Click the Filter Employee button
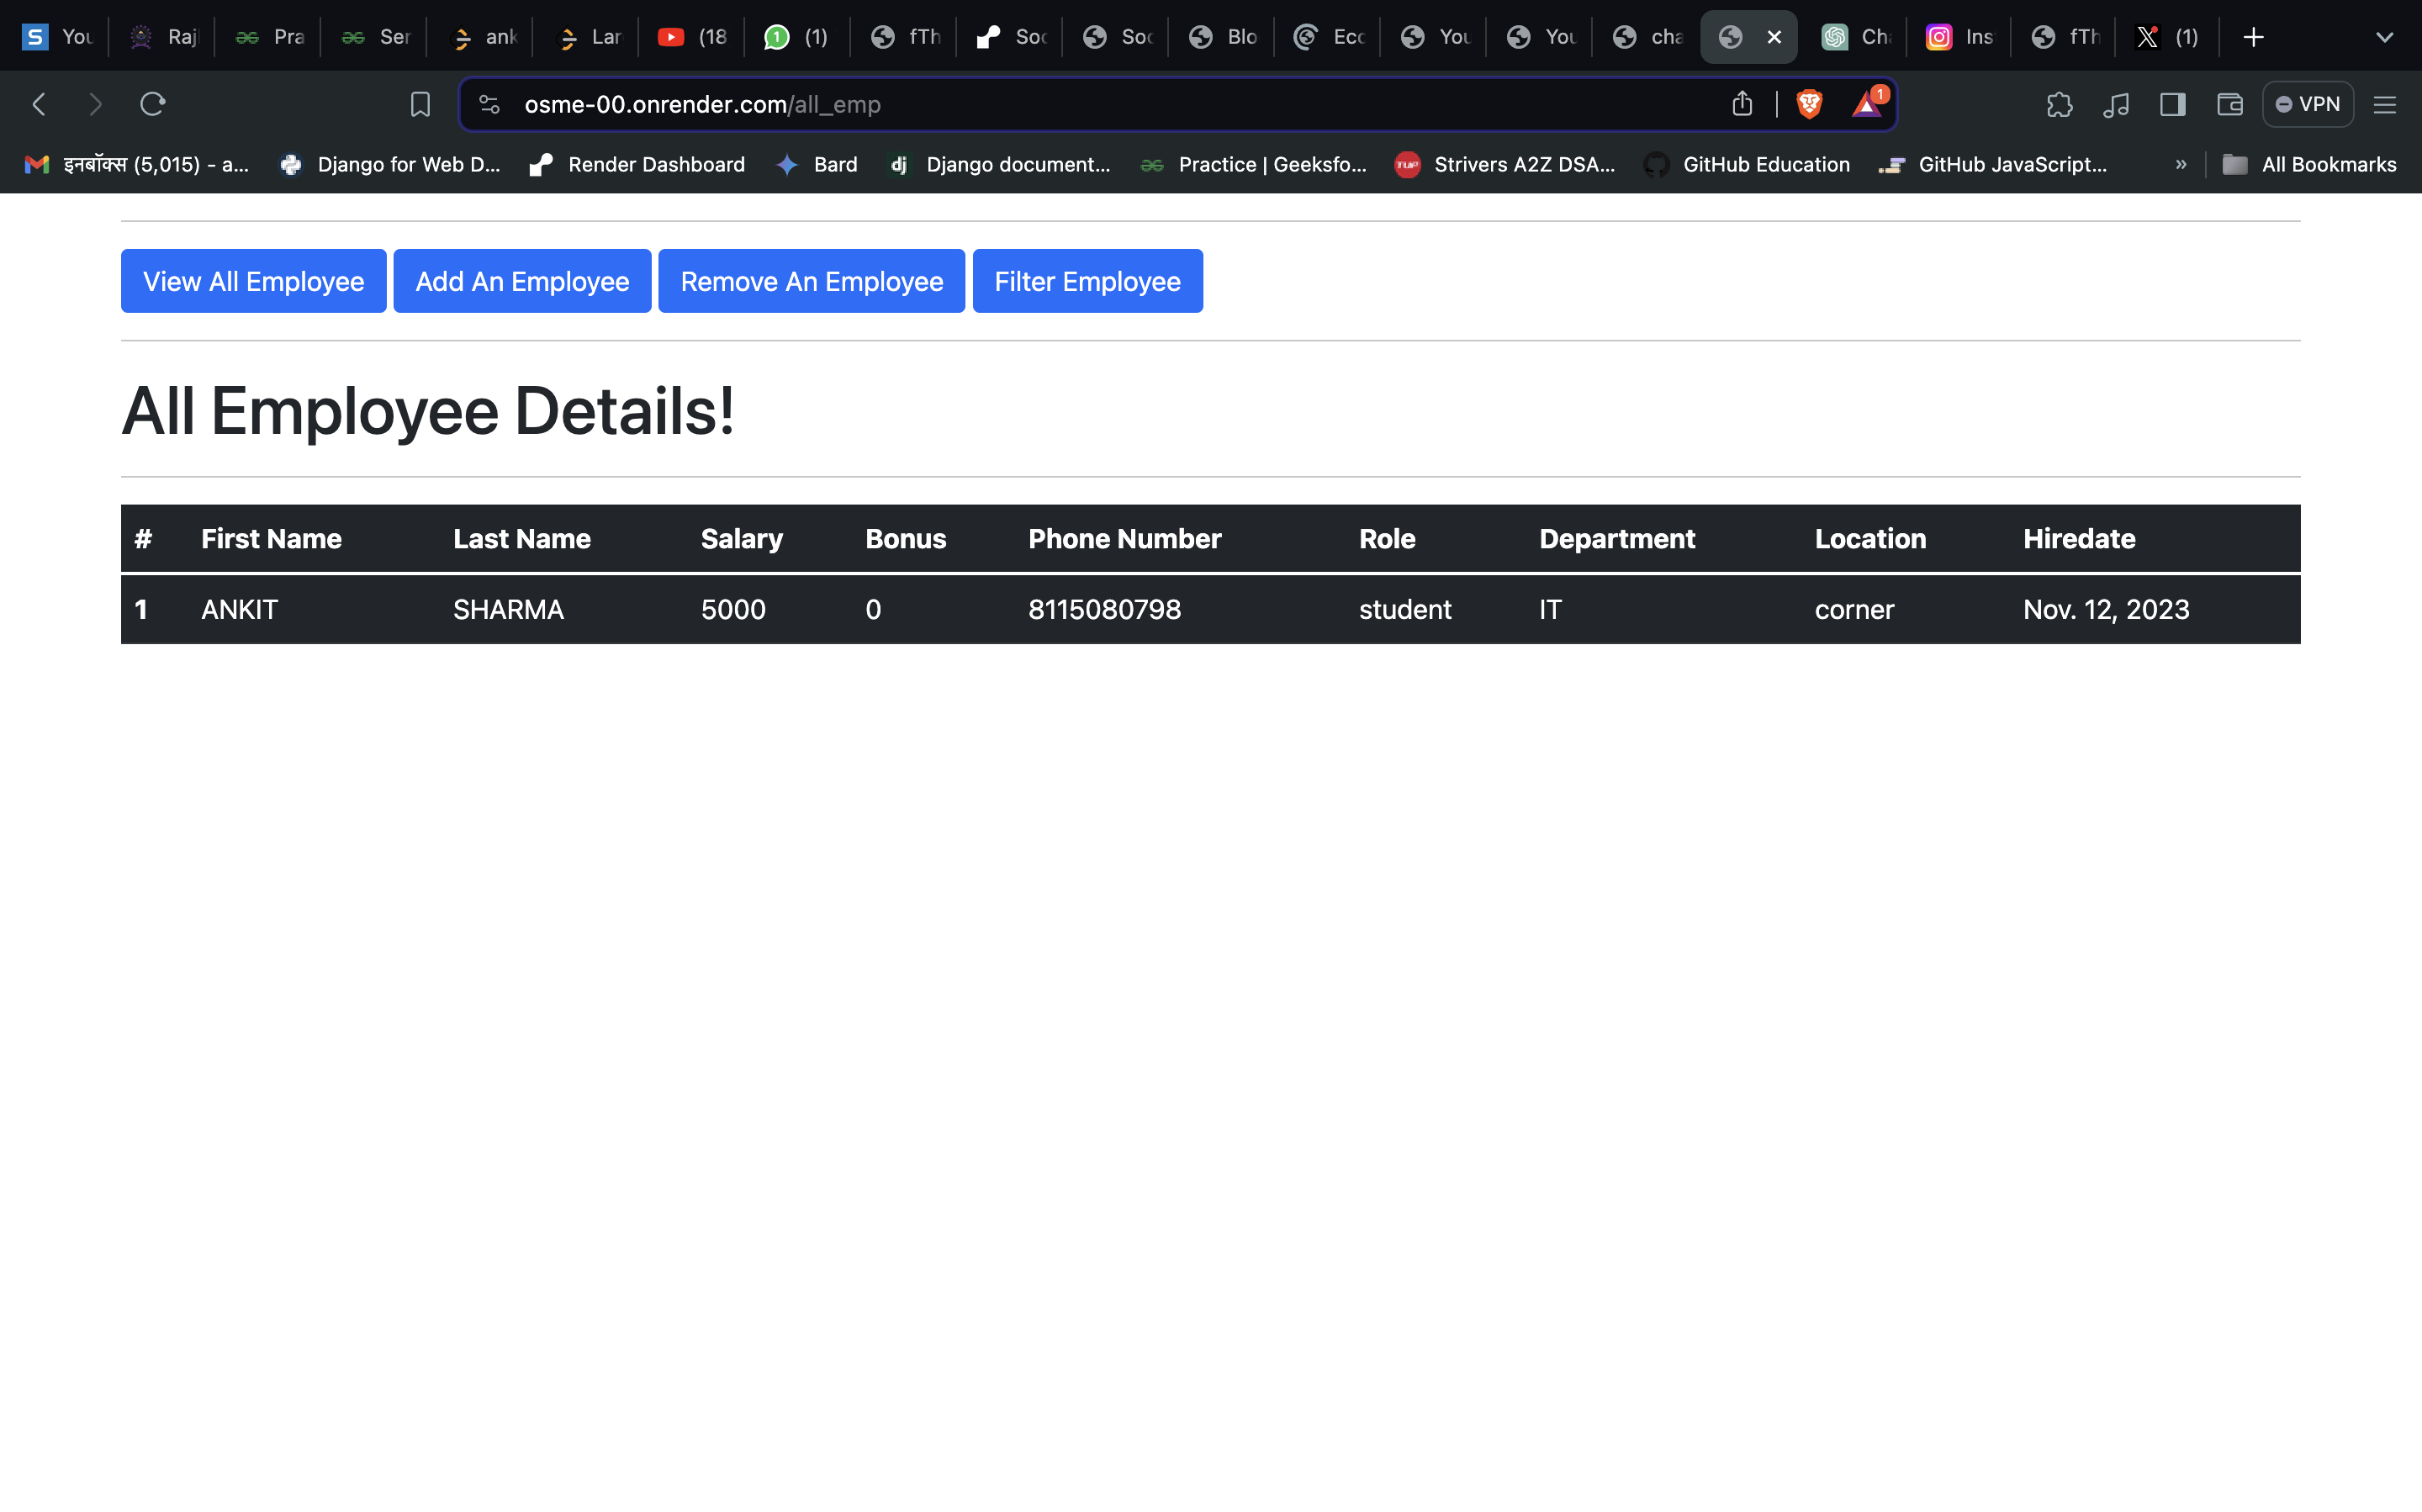Screen dimensions: 2422x1512 pos(1087,281)
